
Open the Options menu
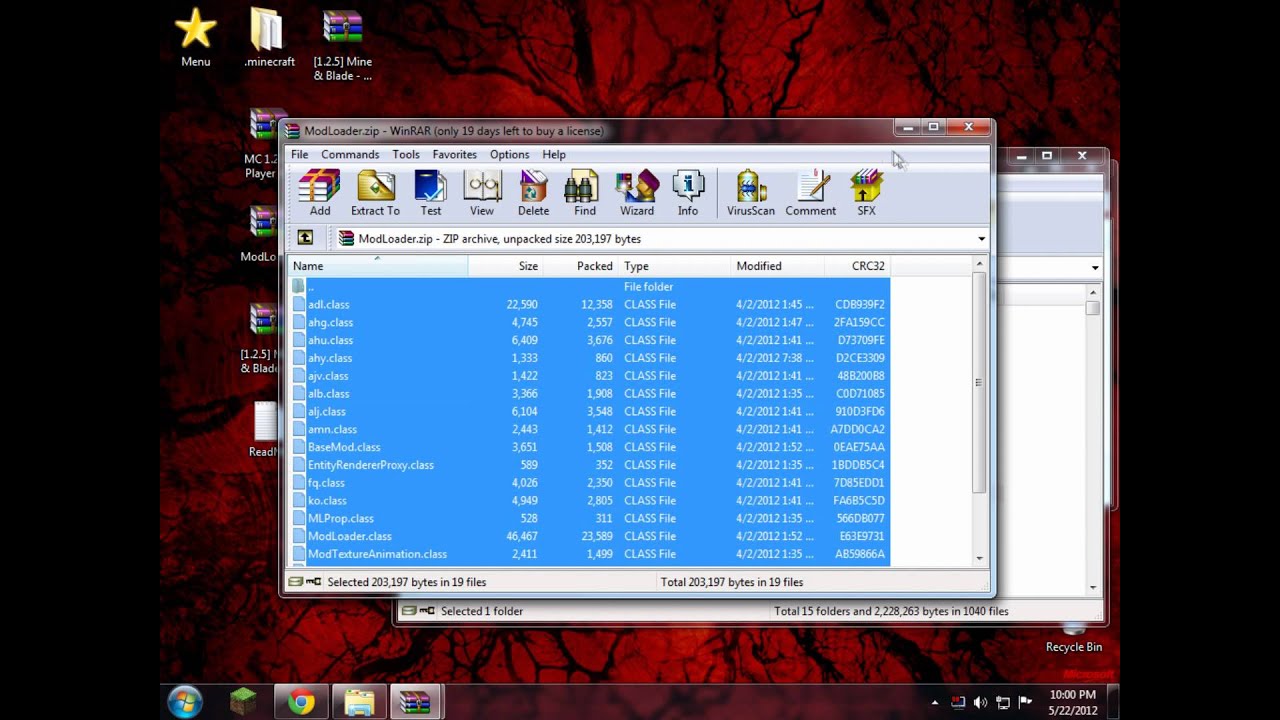(x=509, y=155)
